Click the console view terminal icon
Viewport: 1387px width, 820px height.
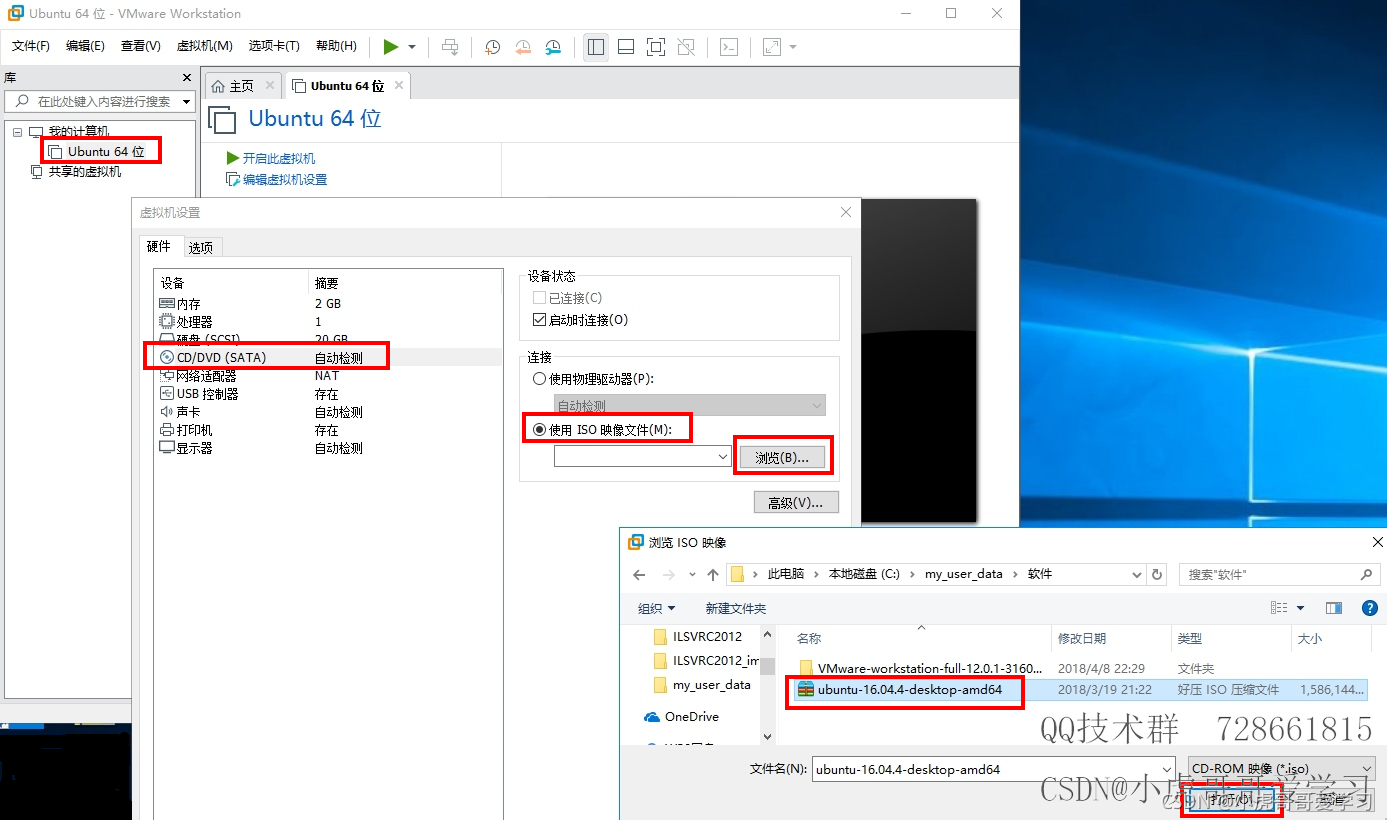[x=730, y=46]
